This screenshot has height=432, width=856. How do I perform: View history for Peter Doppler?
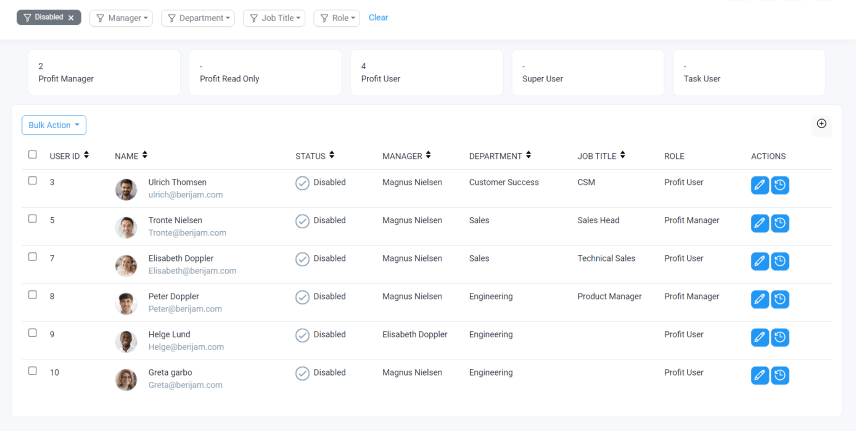click(x=780, y=300)
